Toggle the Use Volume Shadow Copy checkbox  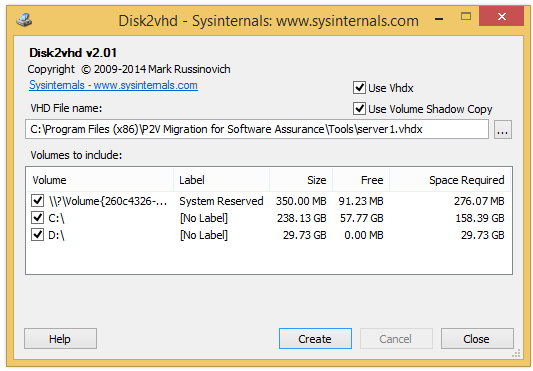(x=359, y=109)
